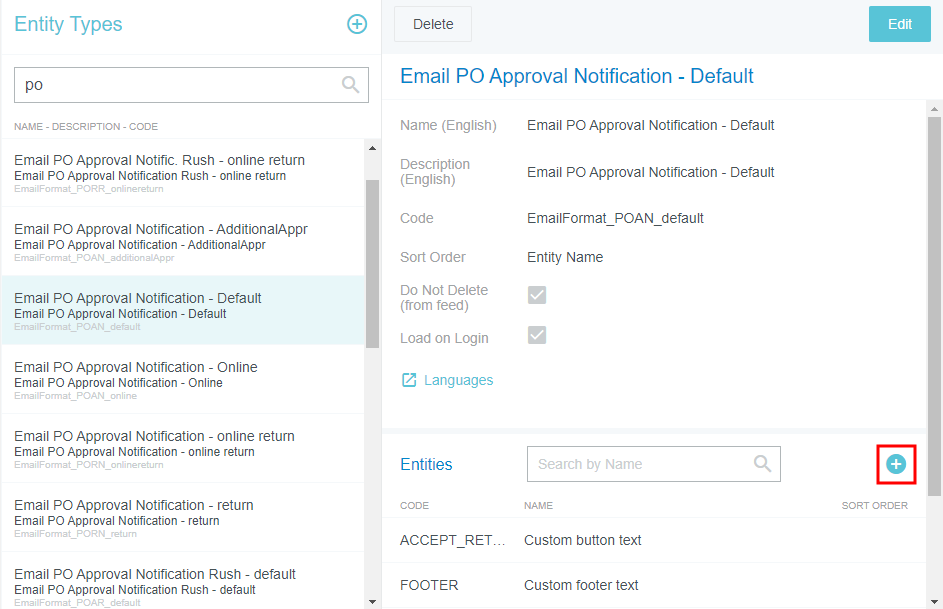
Task: Click the add entity plus icon
Action: click(896, 464)
